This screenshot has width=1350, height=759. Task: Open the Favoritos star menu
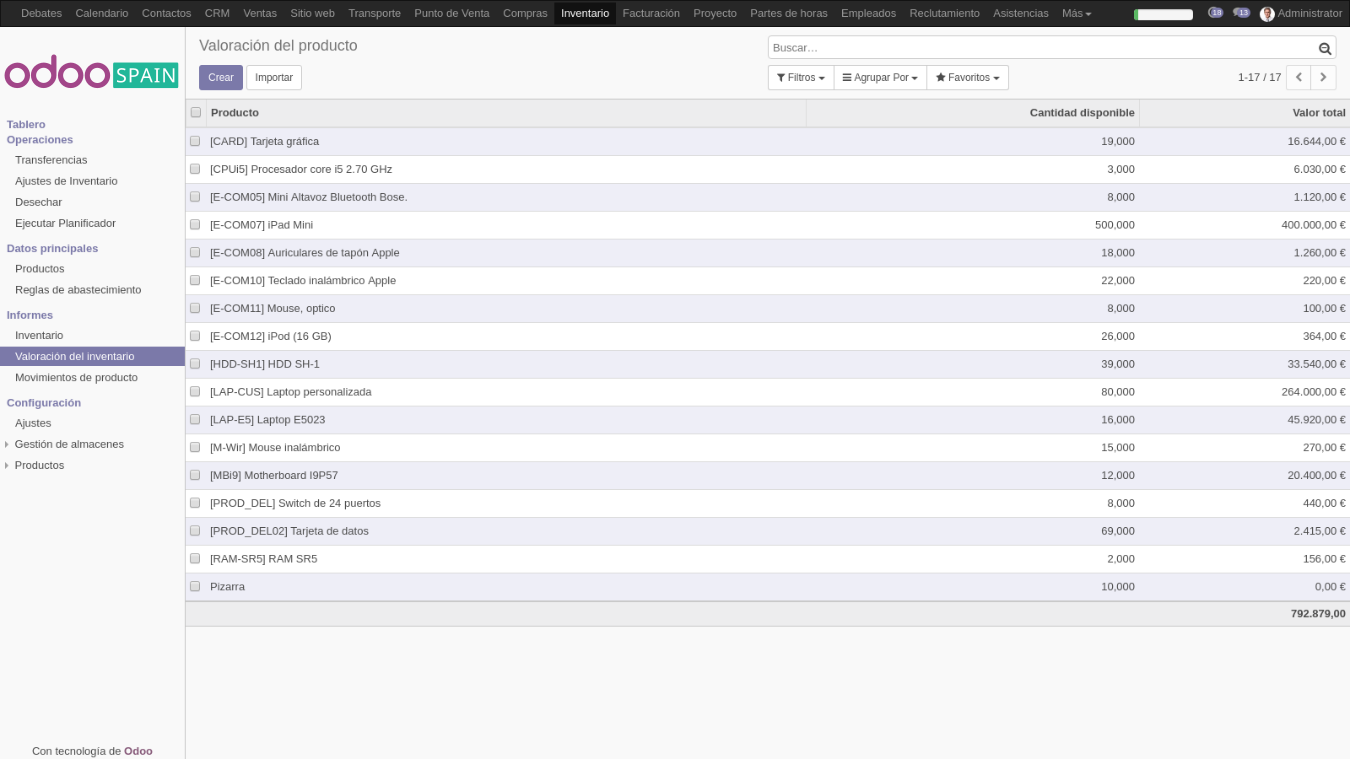[x=967, y=77]
